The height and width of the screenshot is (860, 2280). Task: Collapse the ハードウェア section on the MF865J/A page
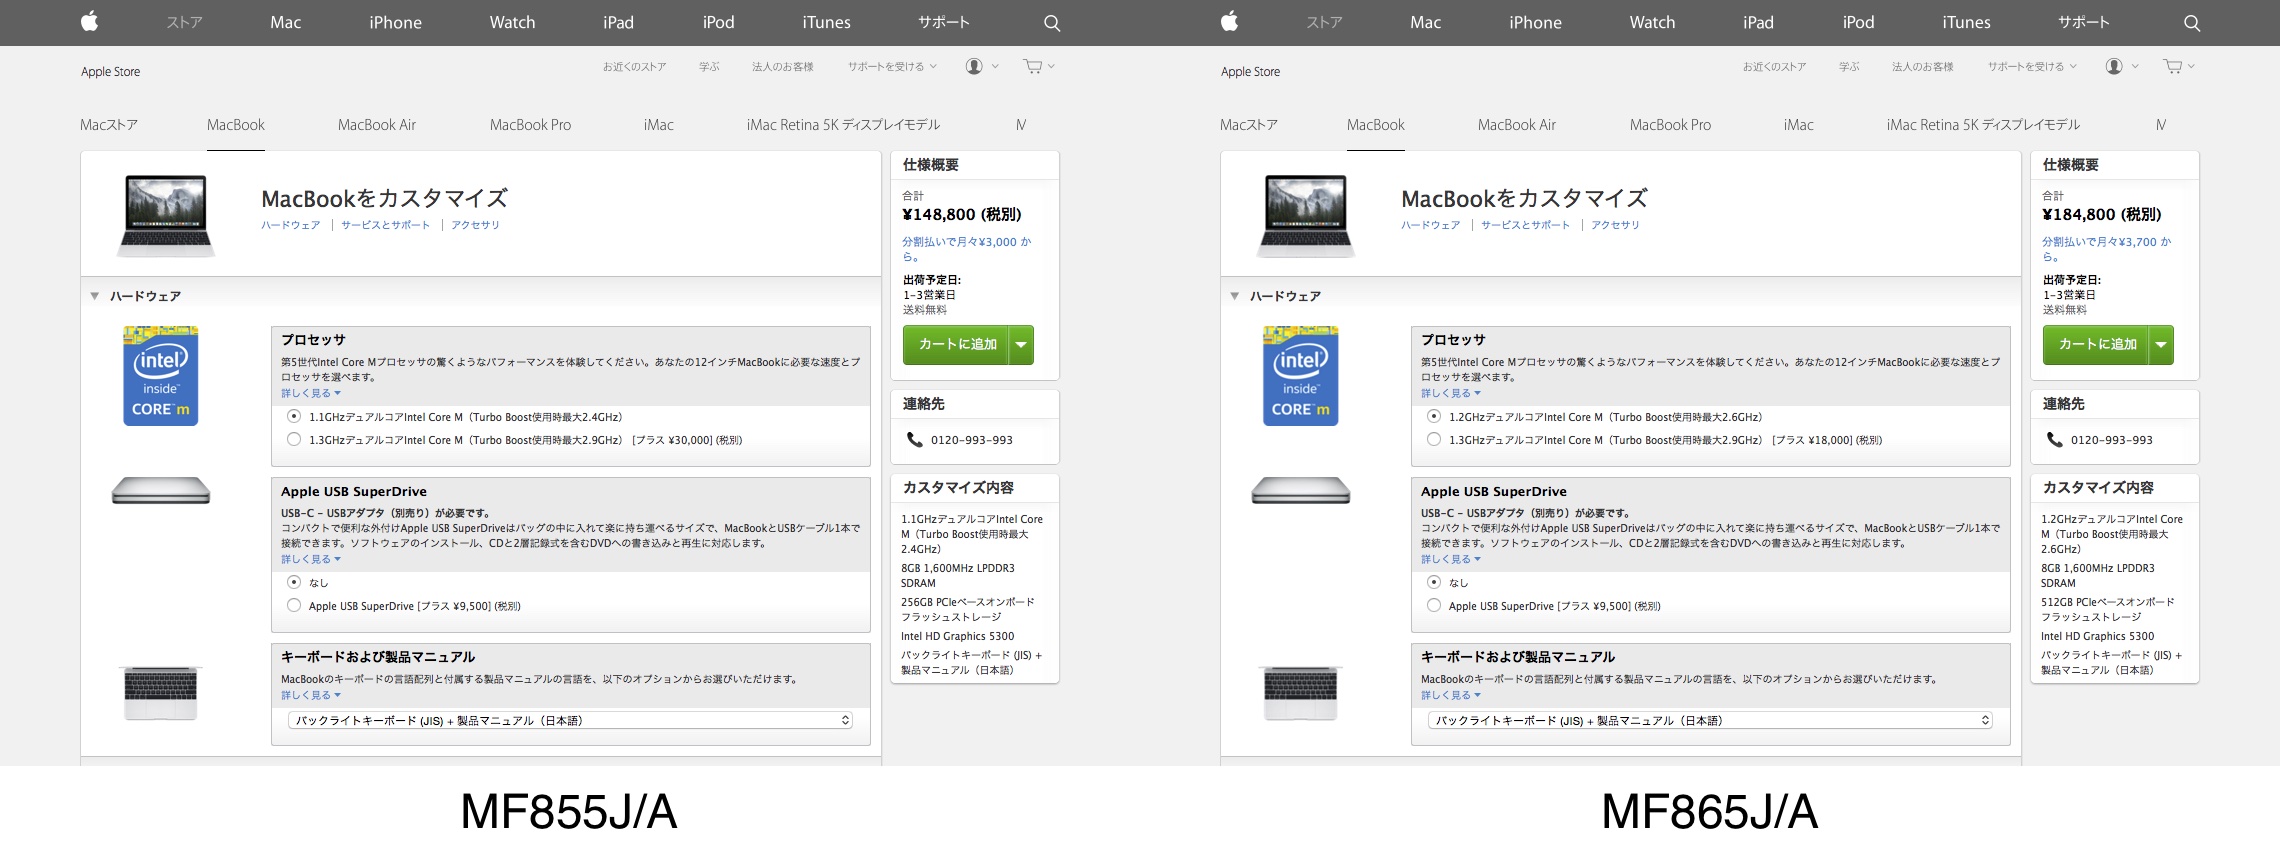1235,296
